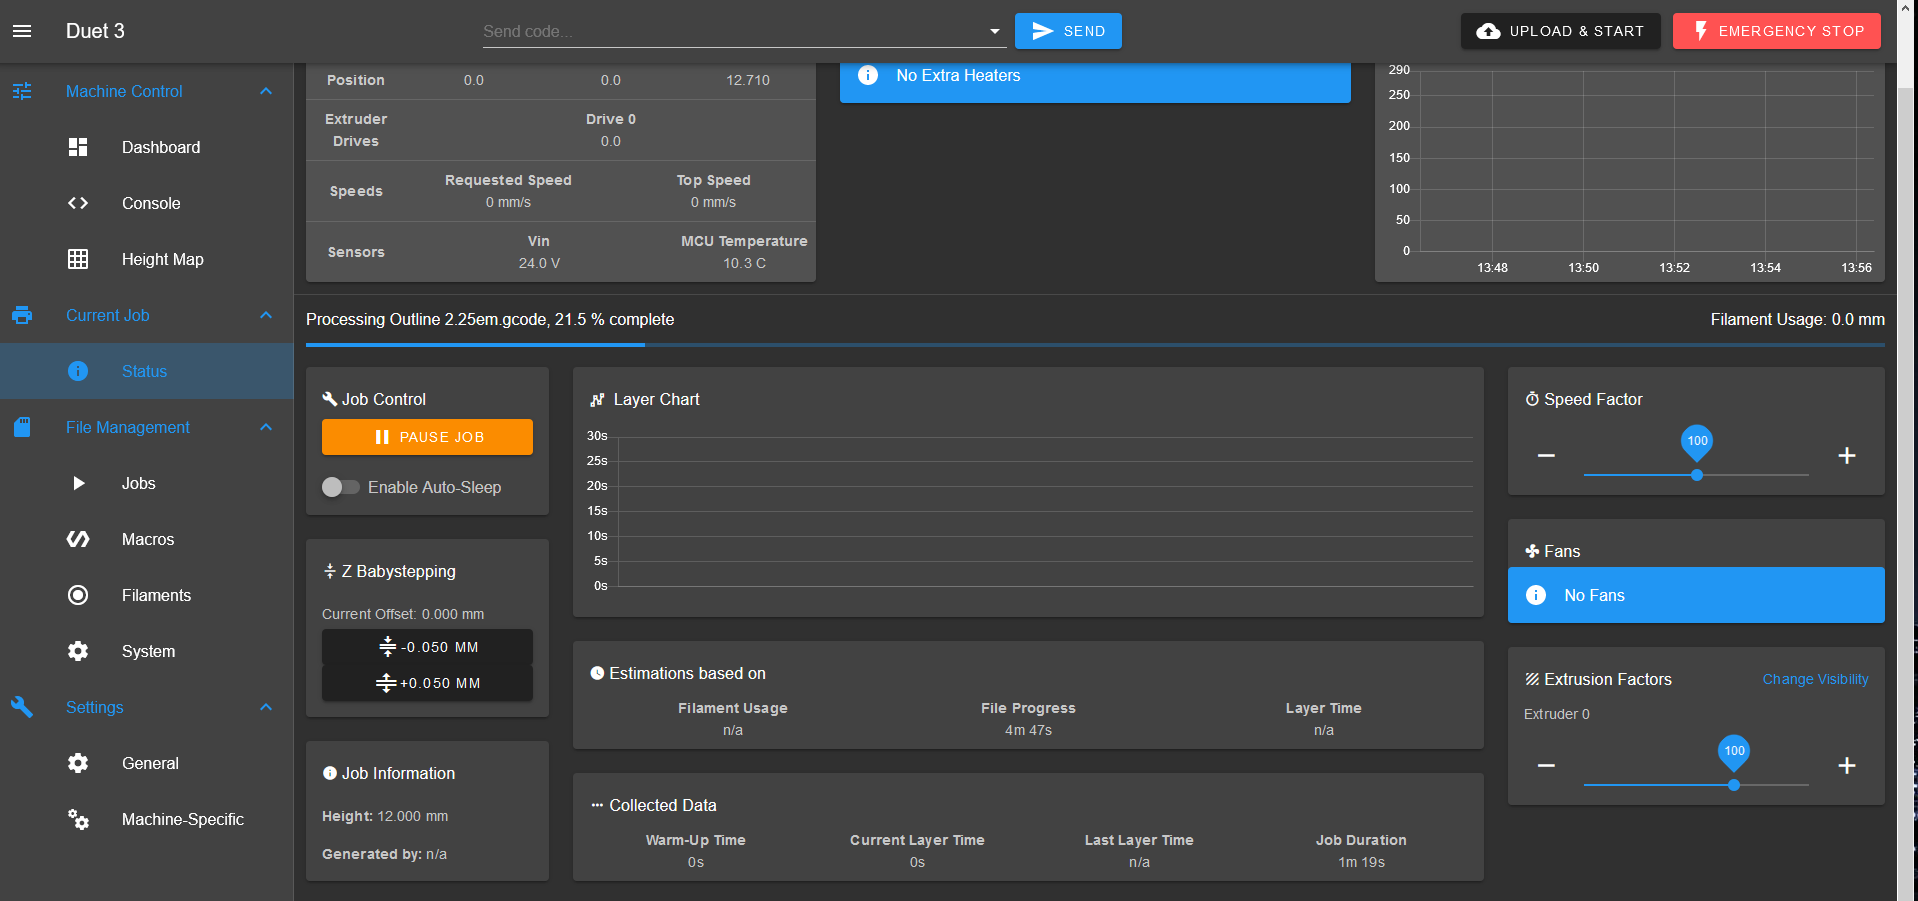The height and width of the screenshot is (901, 1918).
Task: Click the job progress bar
Action: click(x=1095, y=345)
